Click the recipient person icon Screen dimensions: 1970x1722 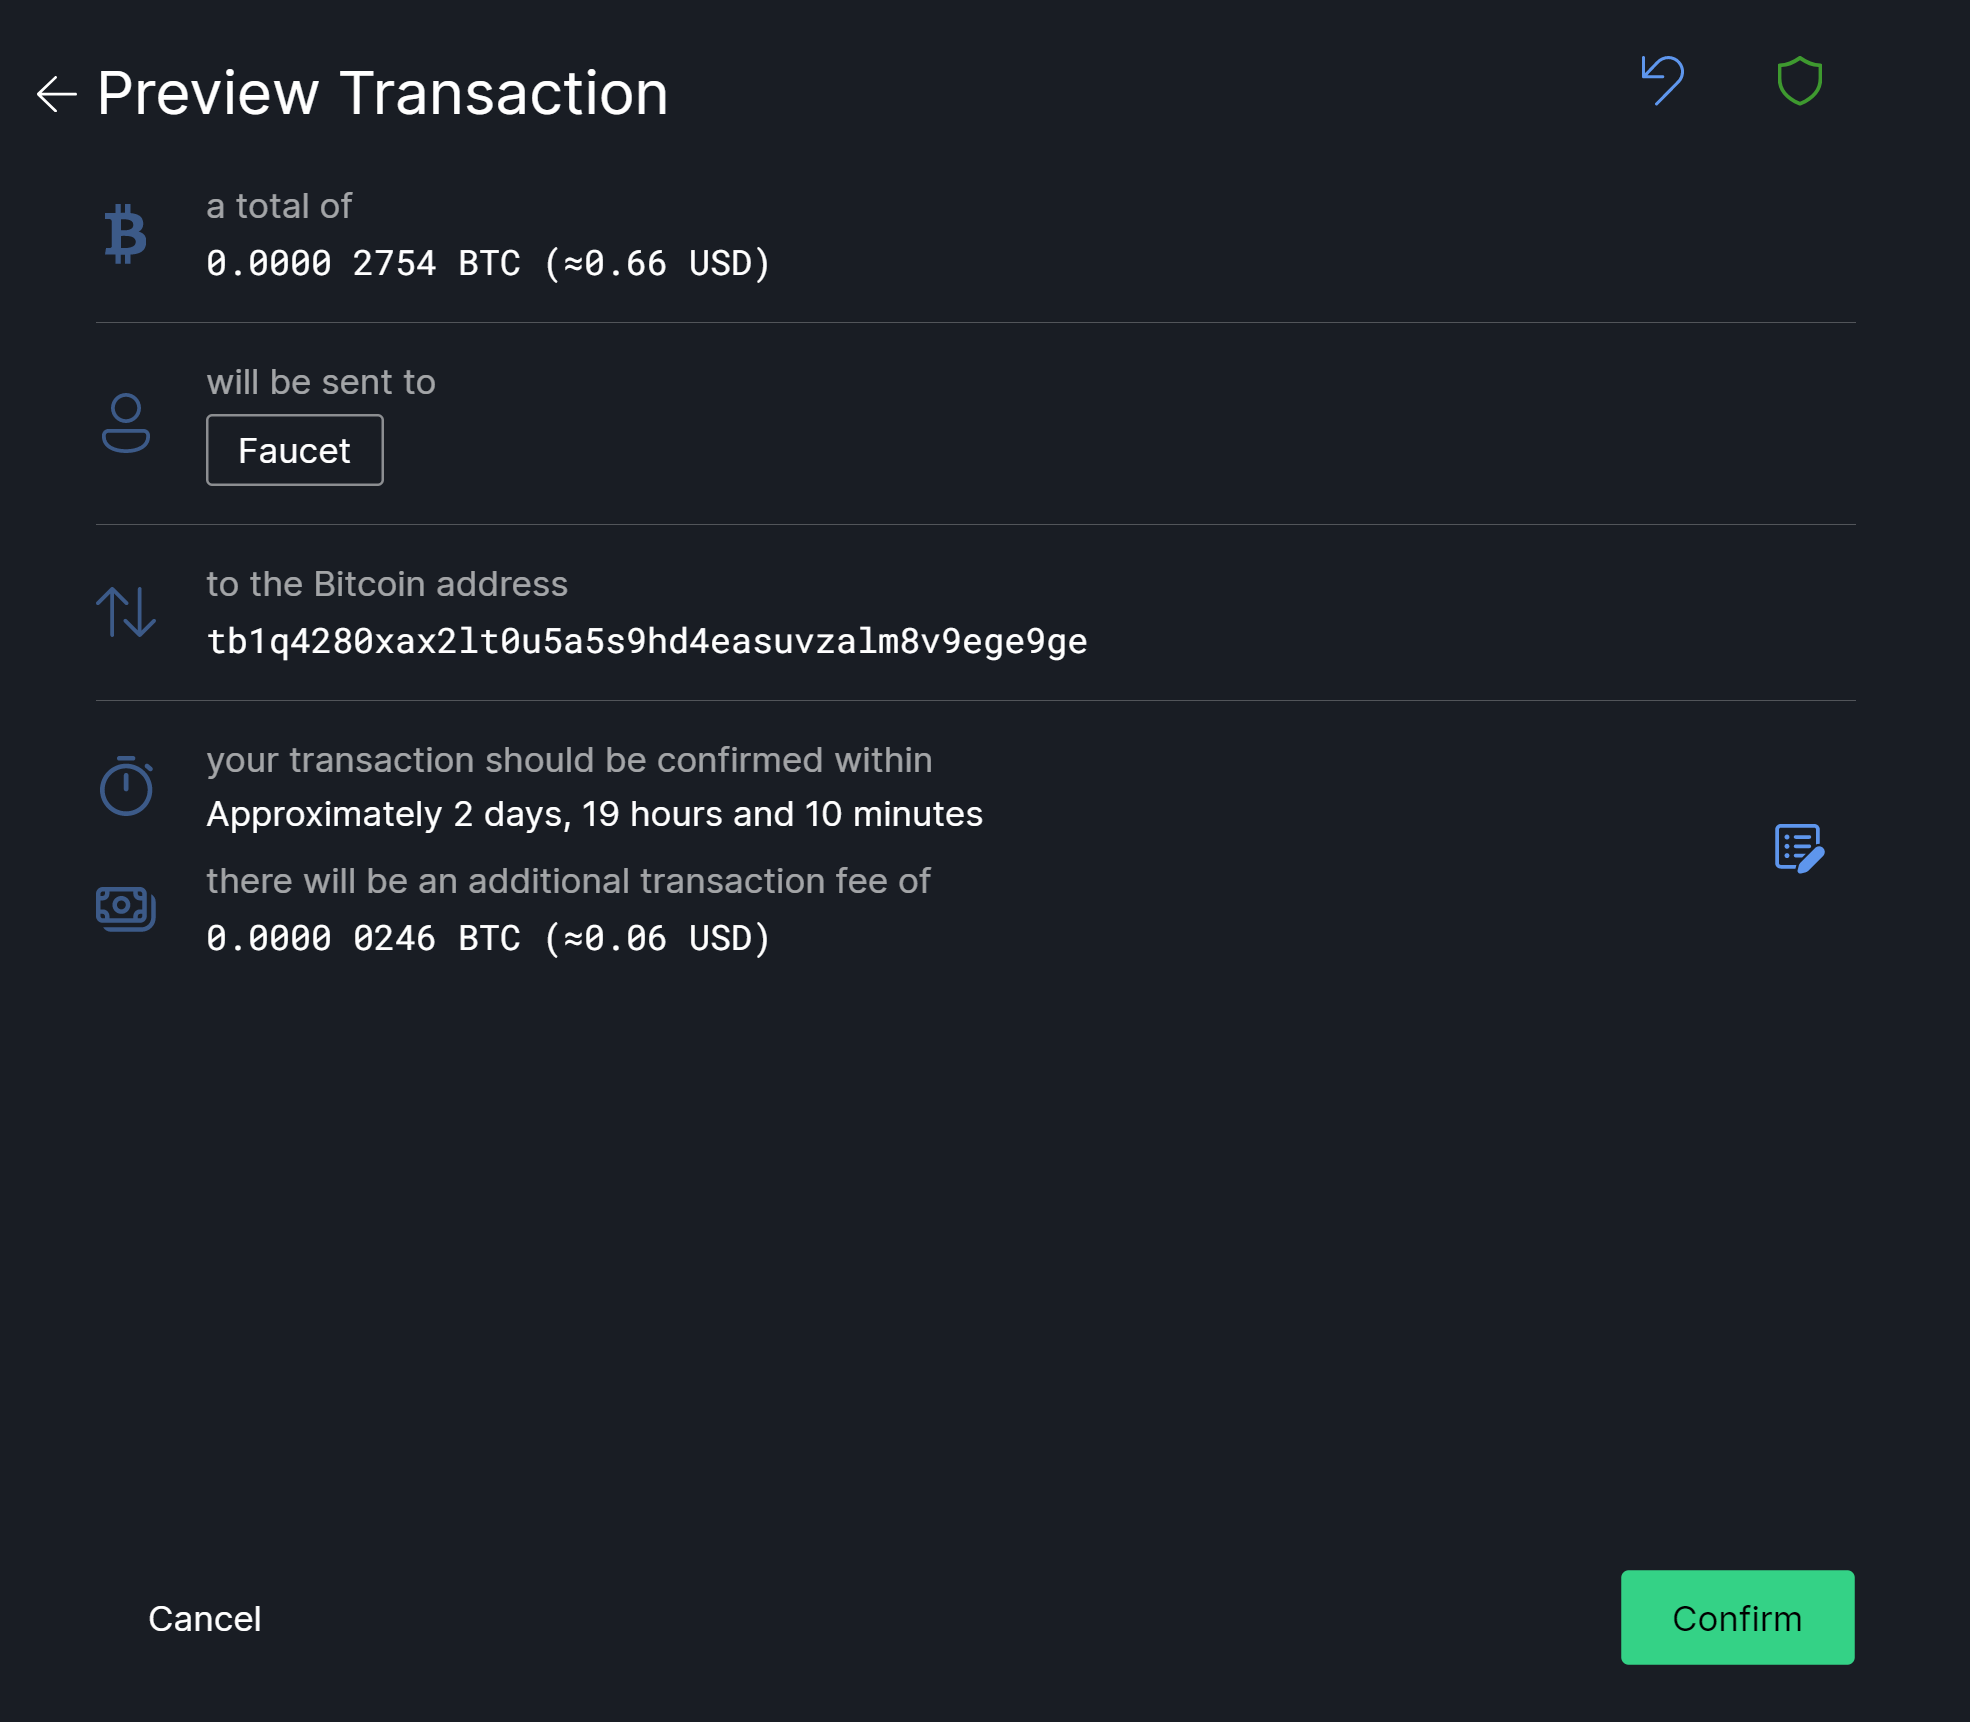(126, 423)
